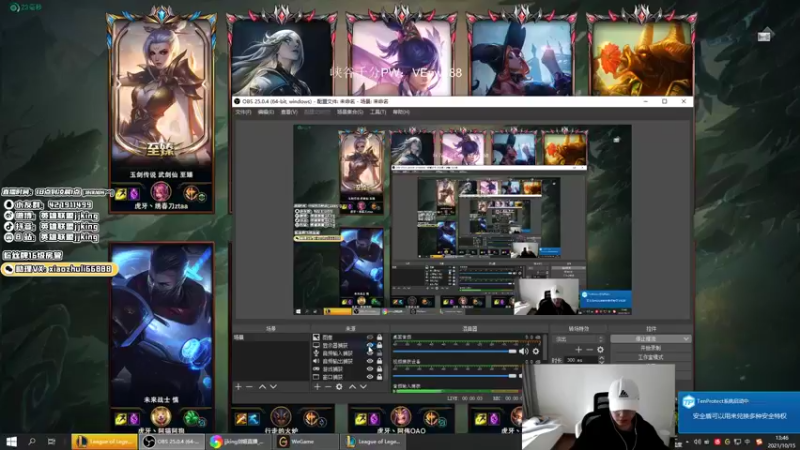Open the Windows Start menu
This screenshot has height=450, width=800.
pyautogui.click(x=11, y=441)
